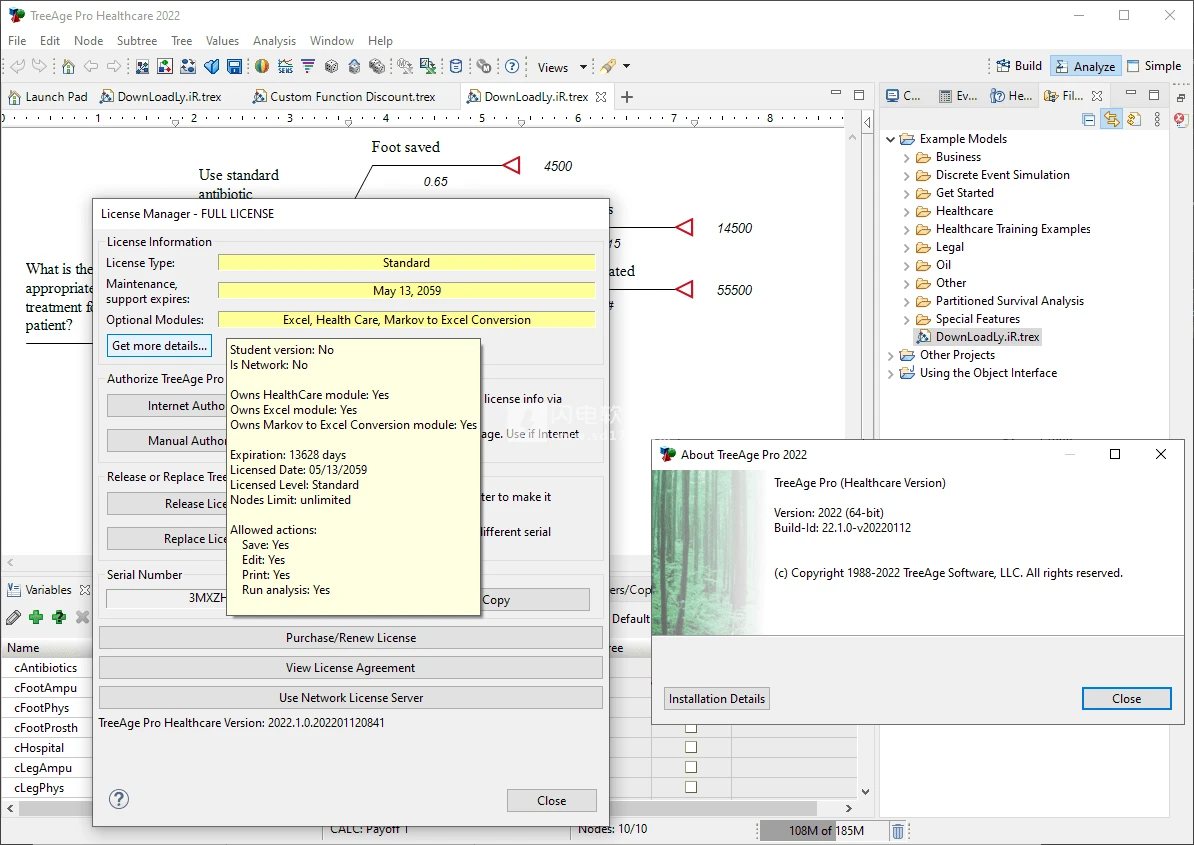Click the Home icon in the toolbar
The image size is (1194, 845).
pyautogui.click(x=69, y=67)
